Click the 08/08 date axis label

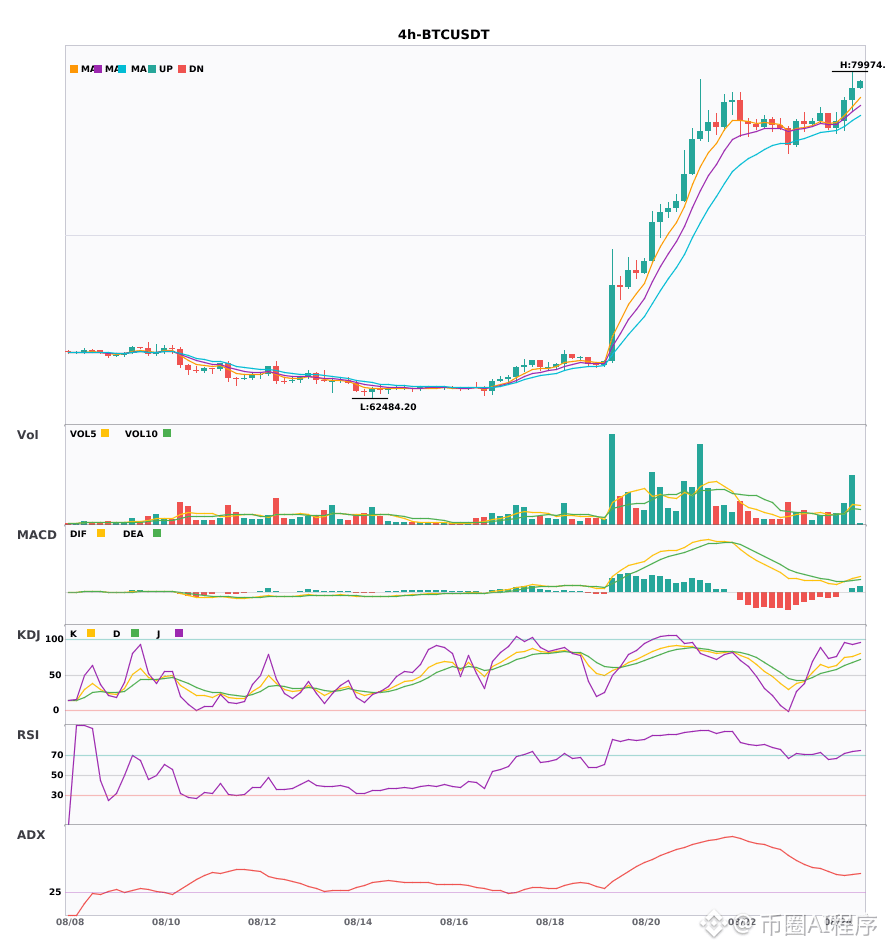[70, 922]
